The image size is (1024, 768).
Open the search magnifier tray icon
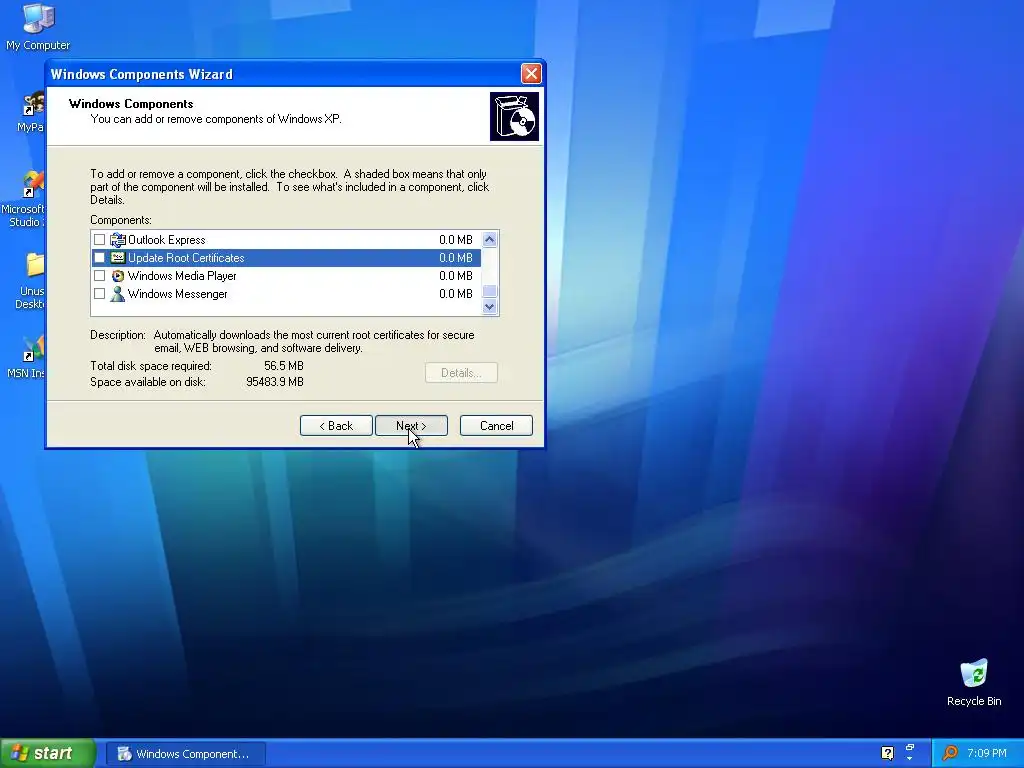(950, 753)
